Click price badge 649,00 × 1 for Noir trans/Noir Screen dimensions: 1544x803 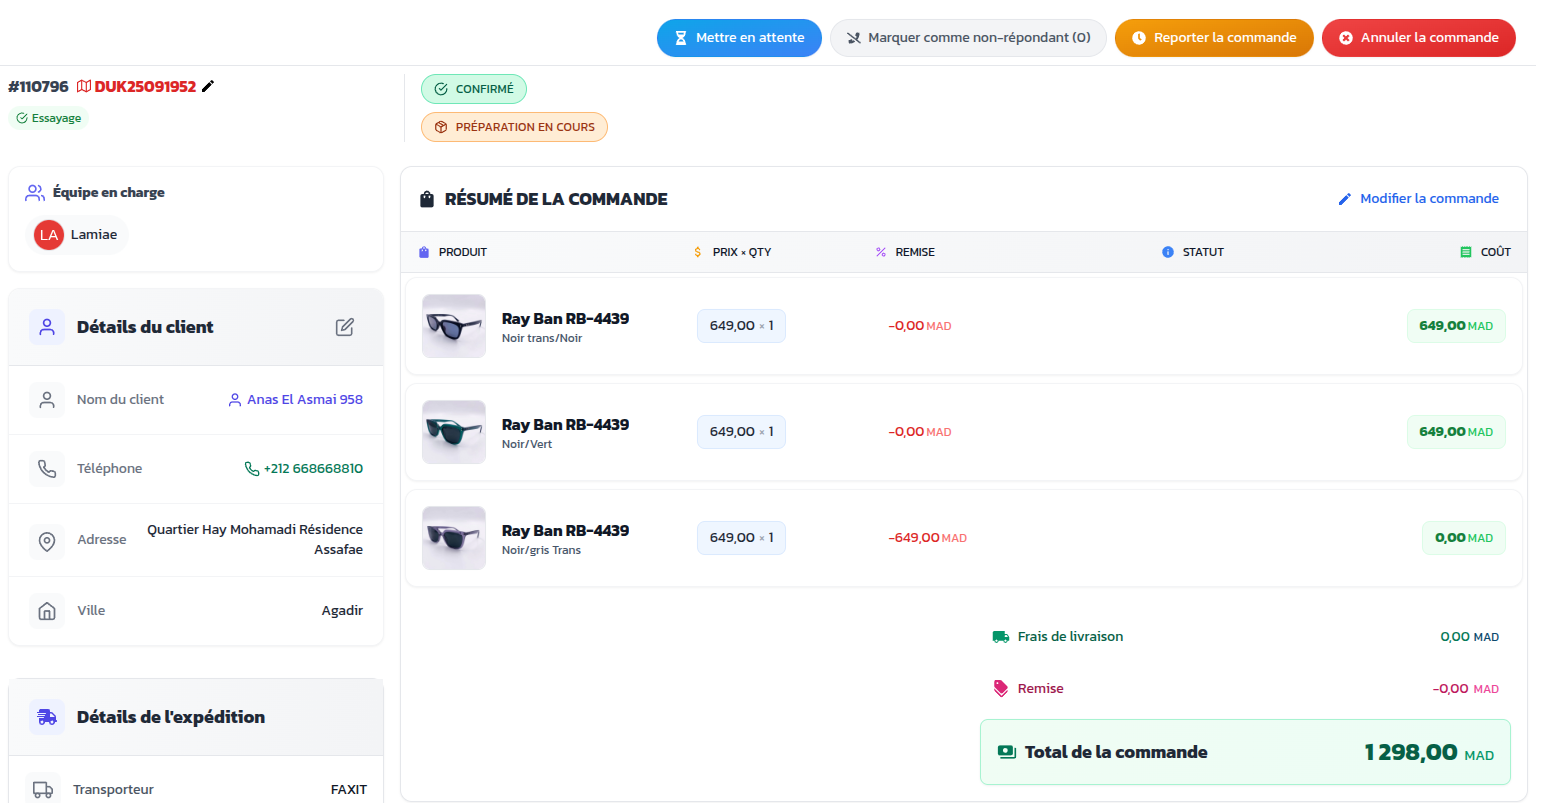741,326
